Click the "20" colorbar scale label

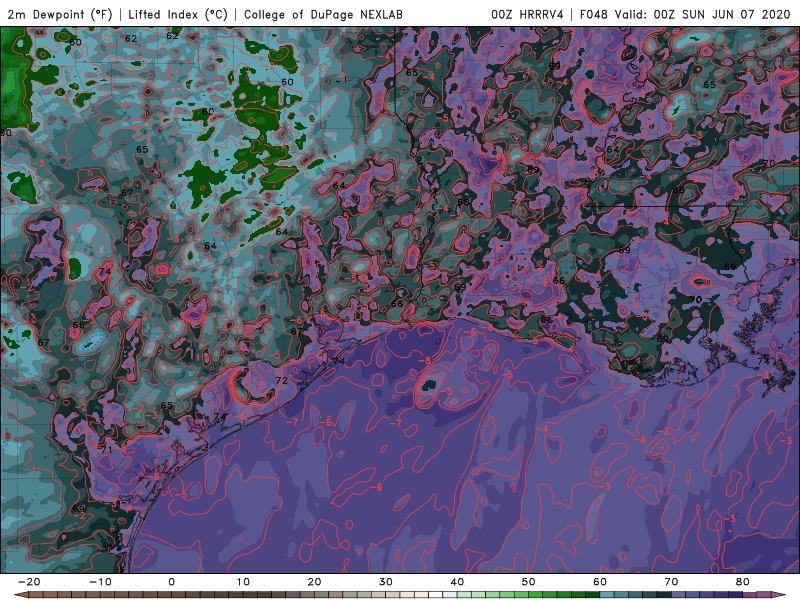(314, 582)
